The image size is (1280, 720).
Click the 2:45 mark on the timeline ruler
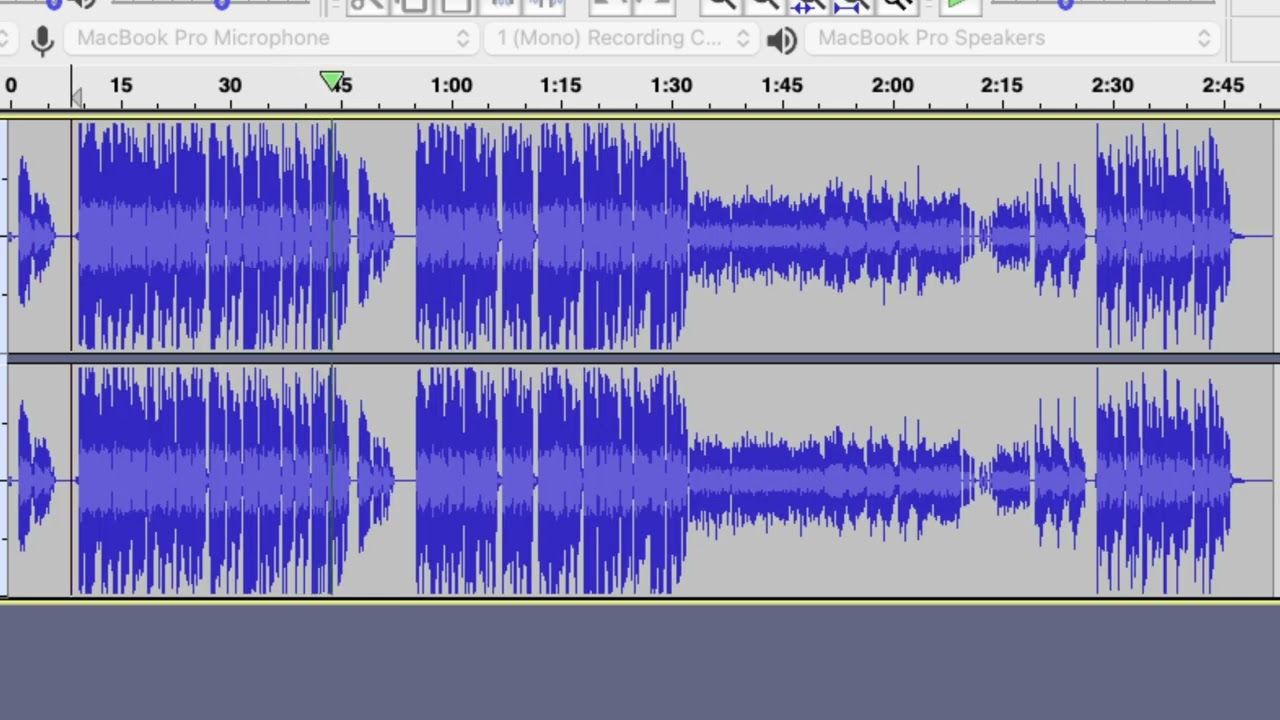(1223, 86)
